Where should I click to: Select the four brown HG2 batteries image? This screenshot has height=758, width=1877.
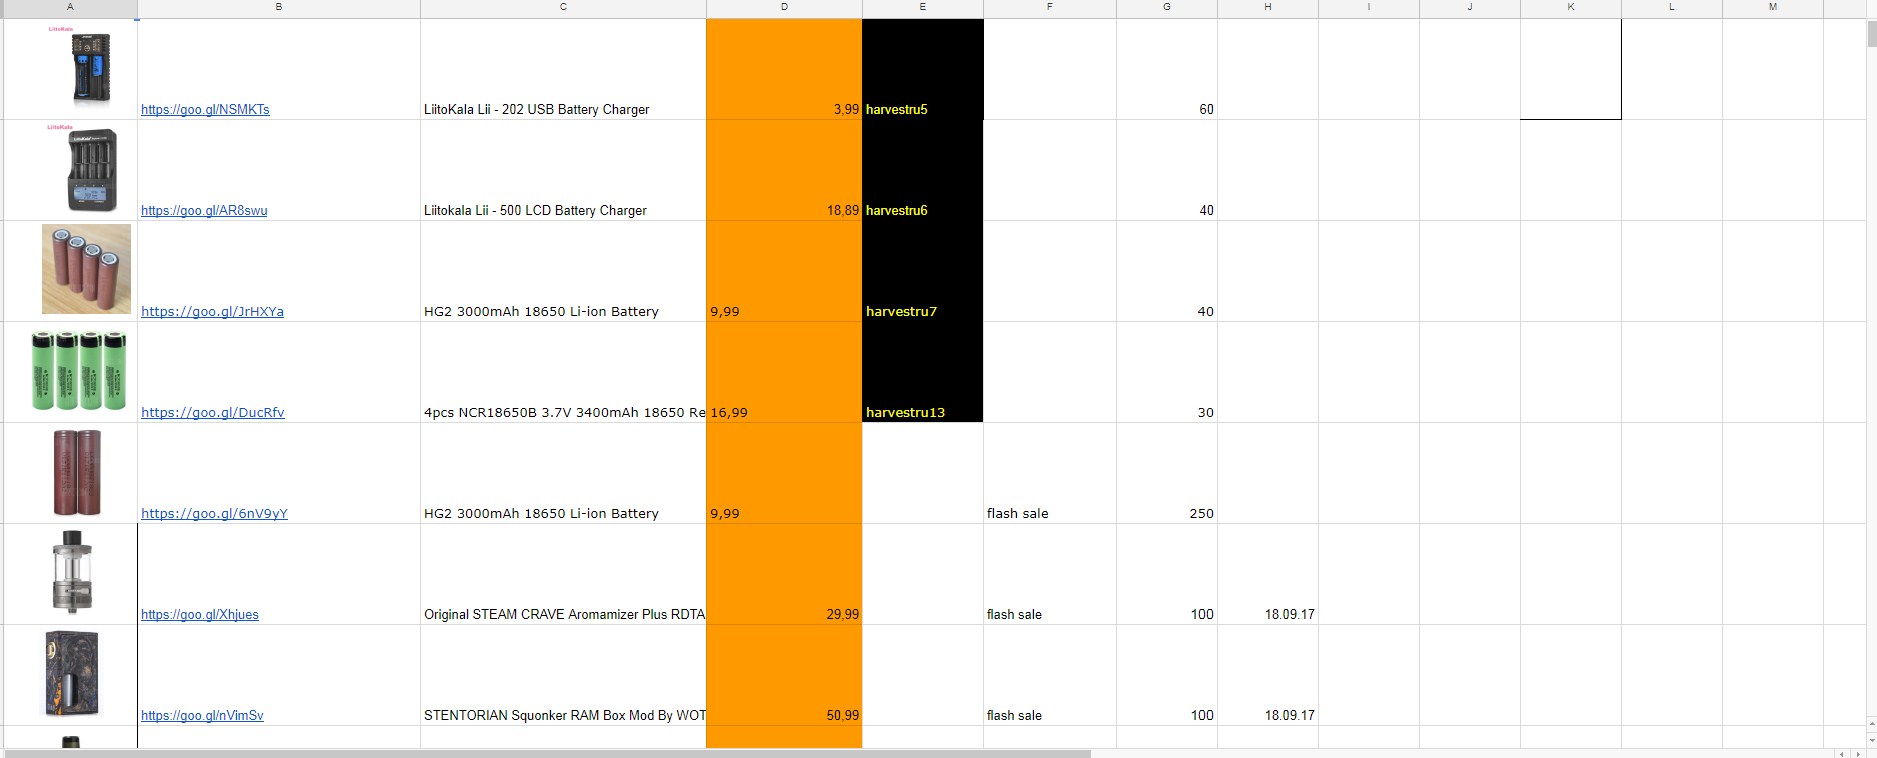pos(86,269)
